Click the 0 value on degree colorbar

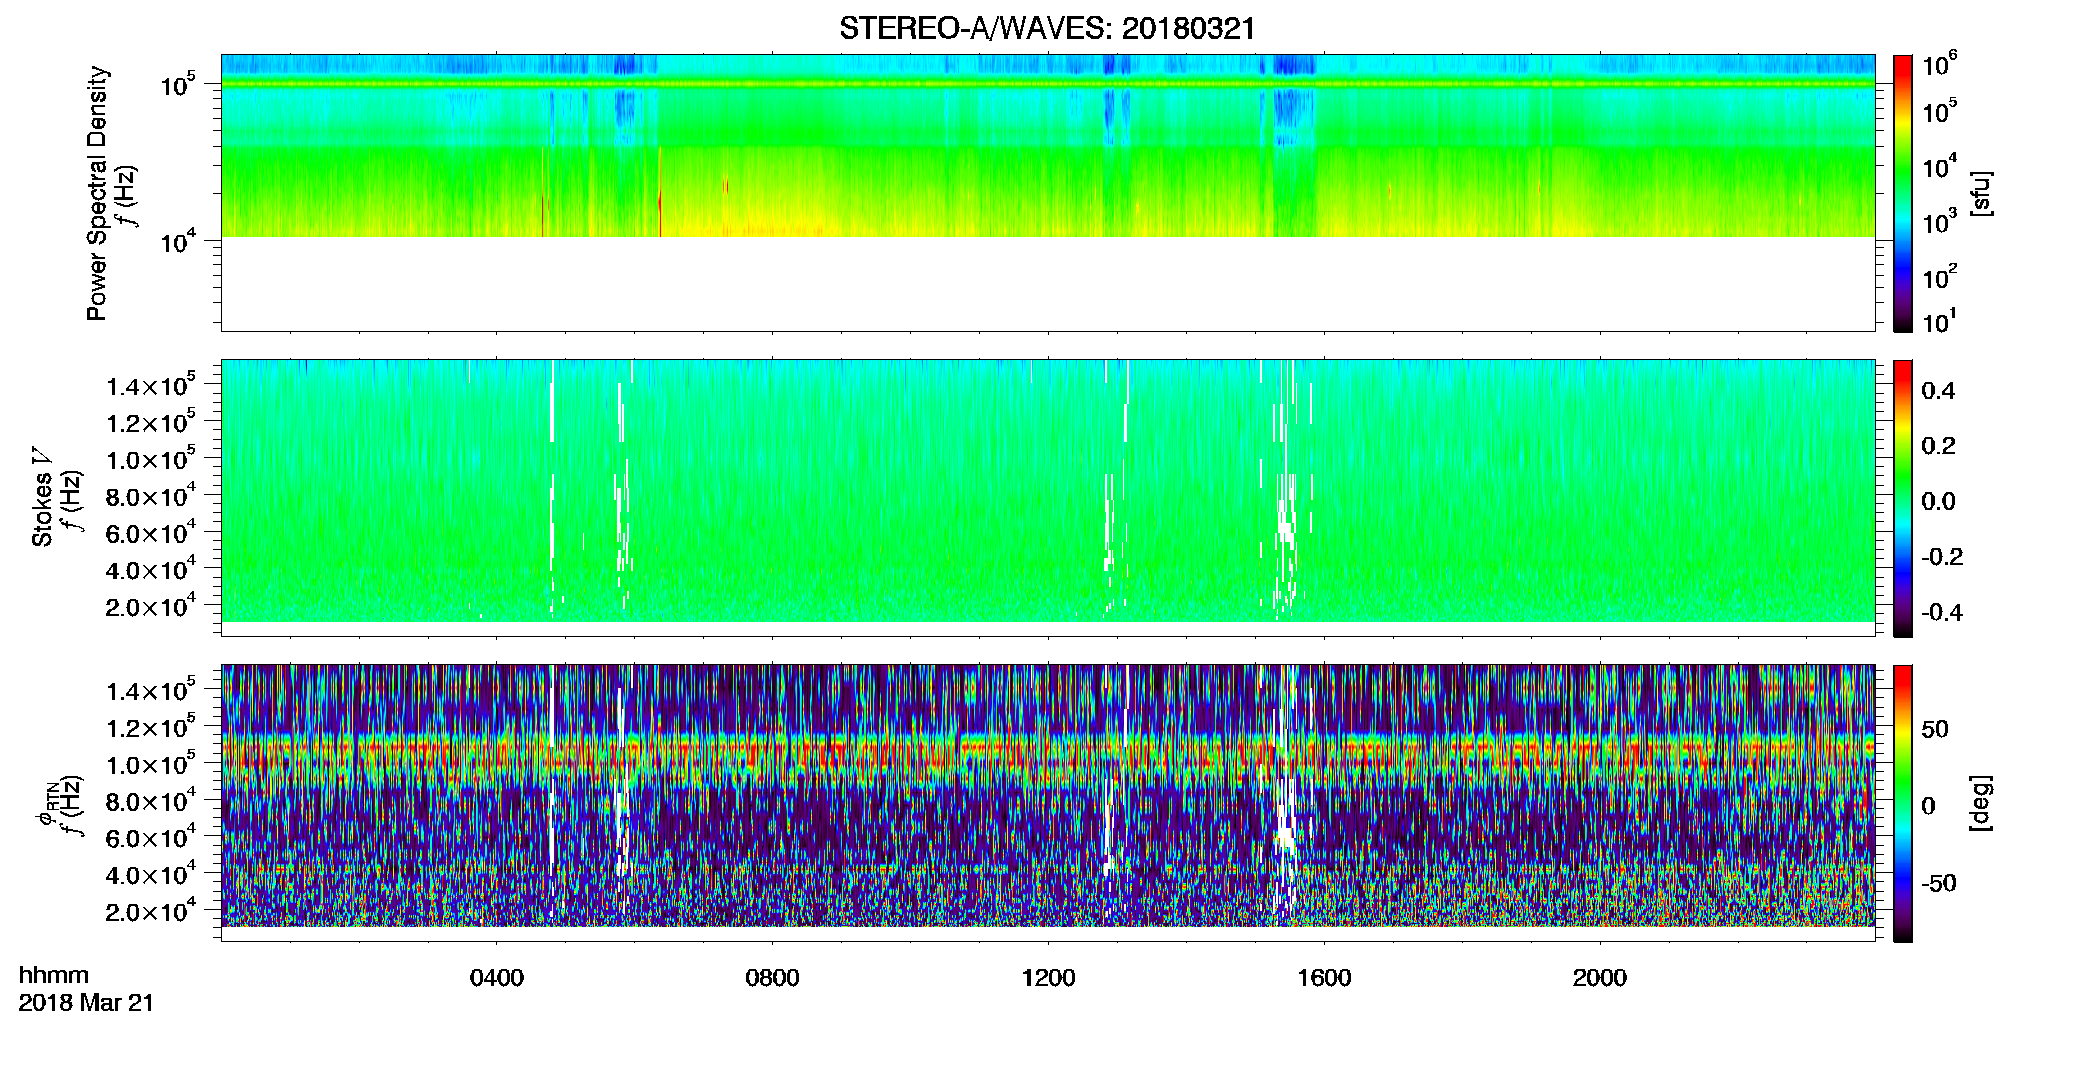pos(1928,806)
